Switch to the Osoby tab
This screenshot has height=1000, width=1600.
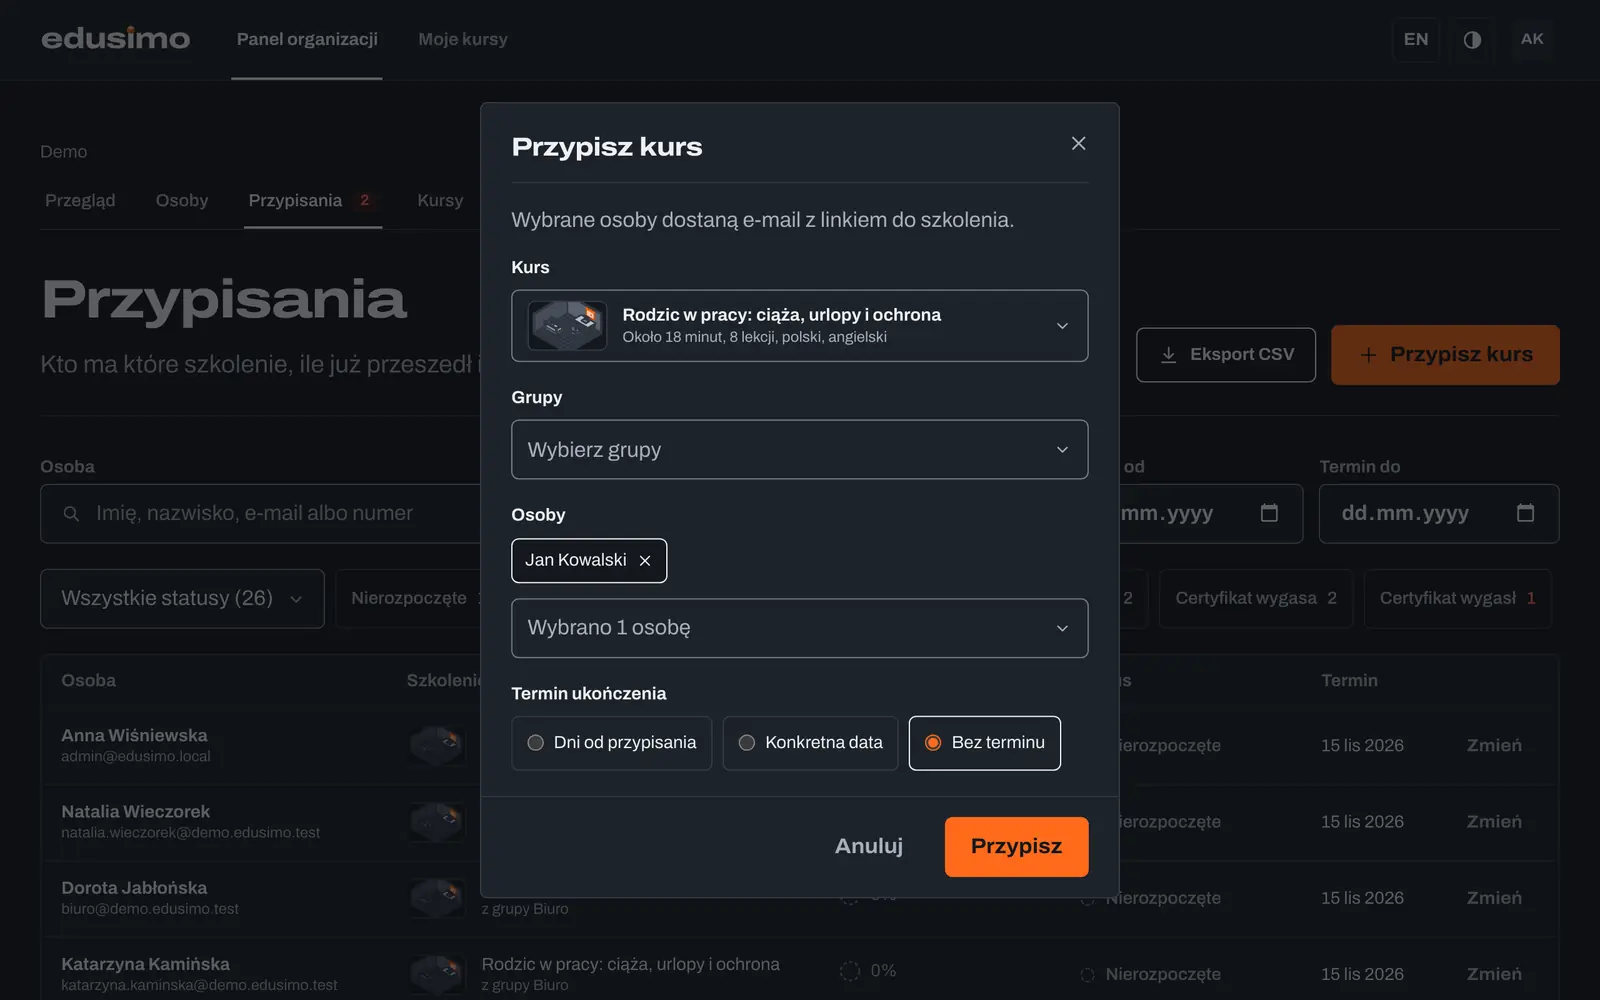(182, 201)
